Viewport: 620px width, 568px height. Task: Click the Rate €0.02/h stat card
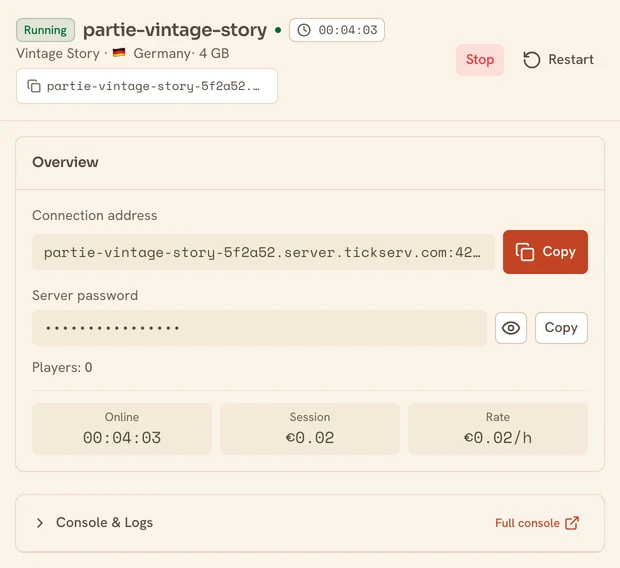[x=498, y=429]
